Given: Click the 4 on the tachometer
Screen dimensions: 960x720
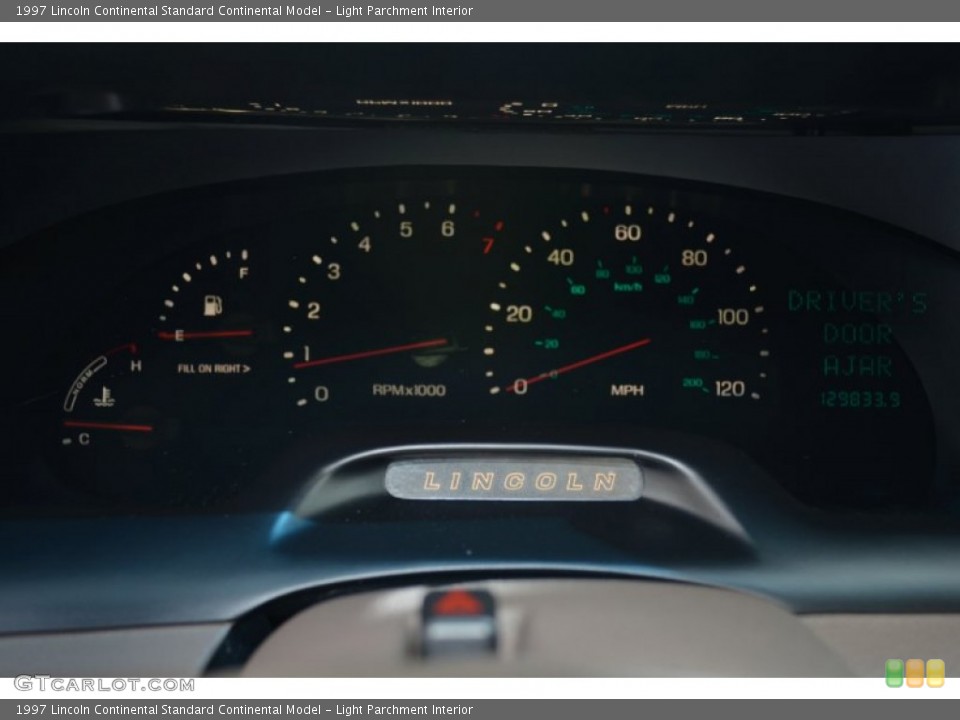Looking at the screenshot, I should (x=364, y=244).
